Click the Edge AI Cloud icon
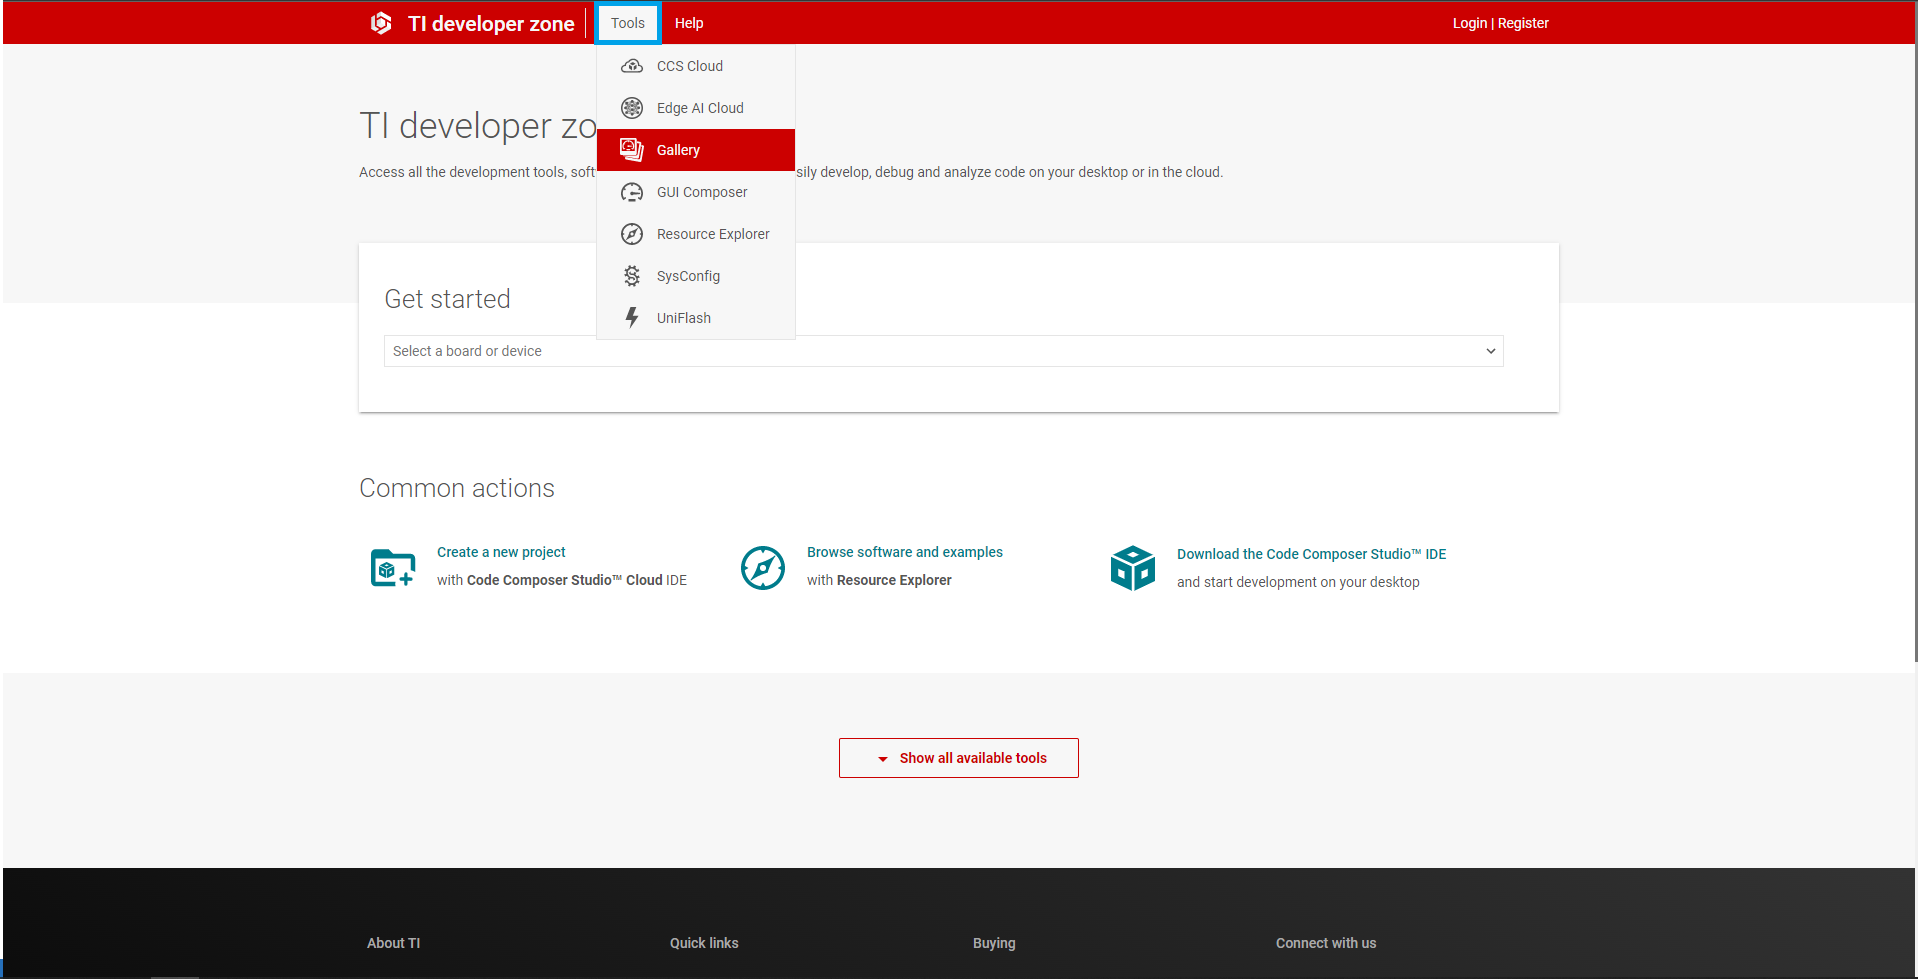 click(x=632, y=108)
